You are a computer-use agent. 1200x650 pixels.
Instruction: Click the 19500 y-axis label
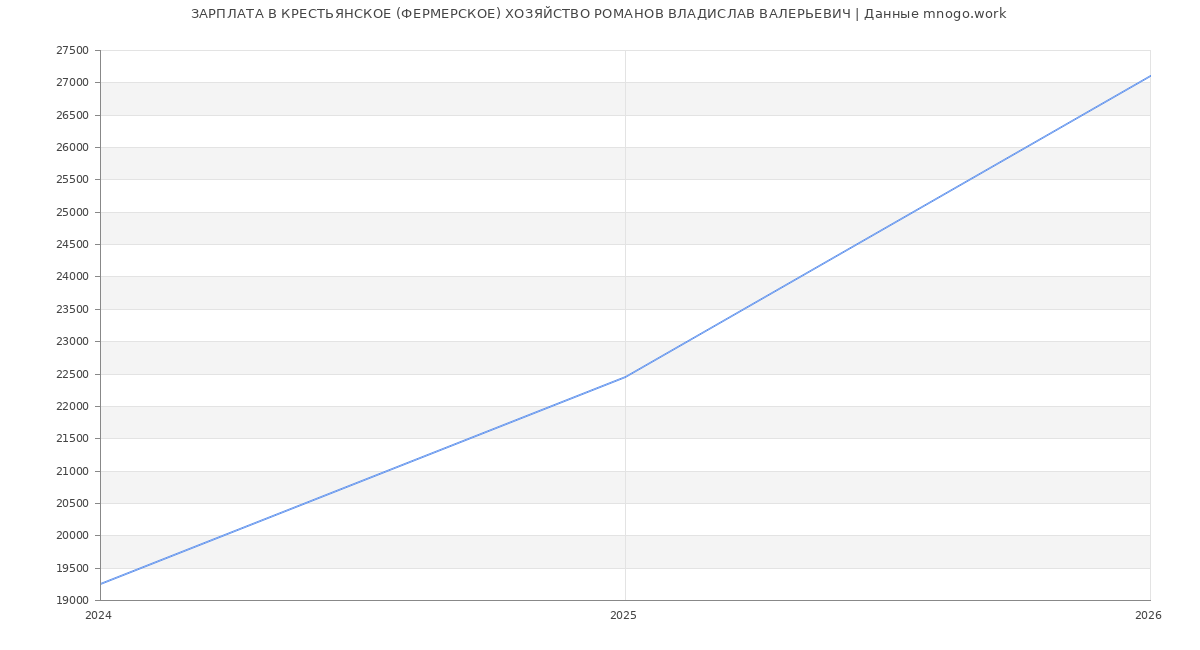tap(72, 568)
